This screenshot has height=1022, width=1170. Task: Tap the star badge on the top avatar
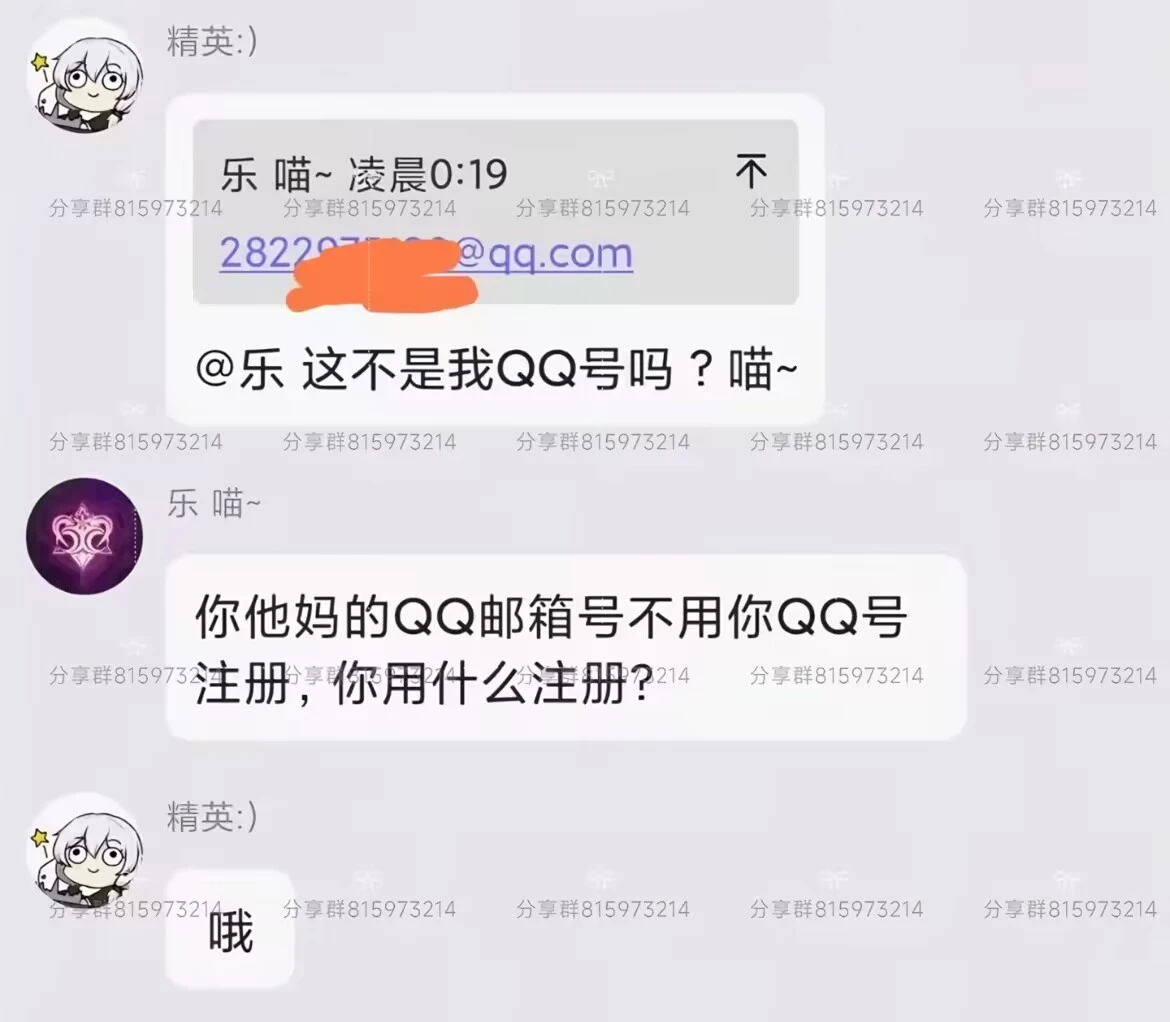click(x=39, y=63)
